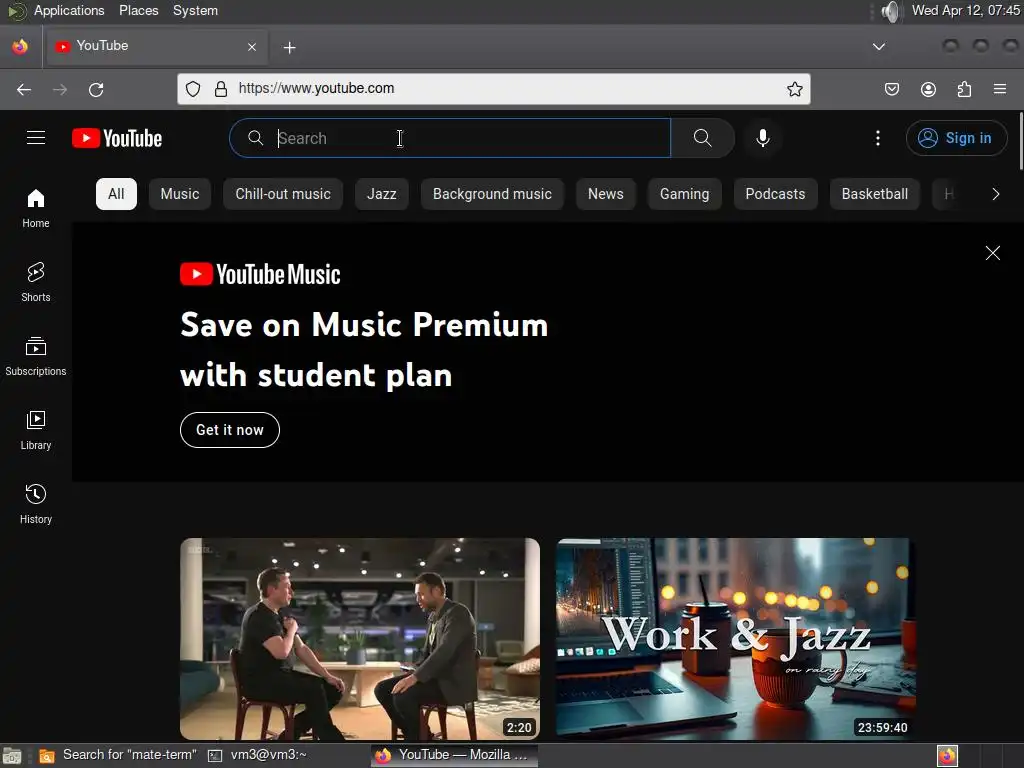Start voice search with microphone icon
The height and width of the screenshot is (768, 1024).
(762, 138)
